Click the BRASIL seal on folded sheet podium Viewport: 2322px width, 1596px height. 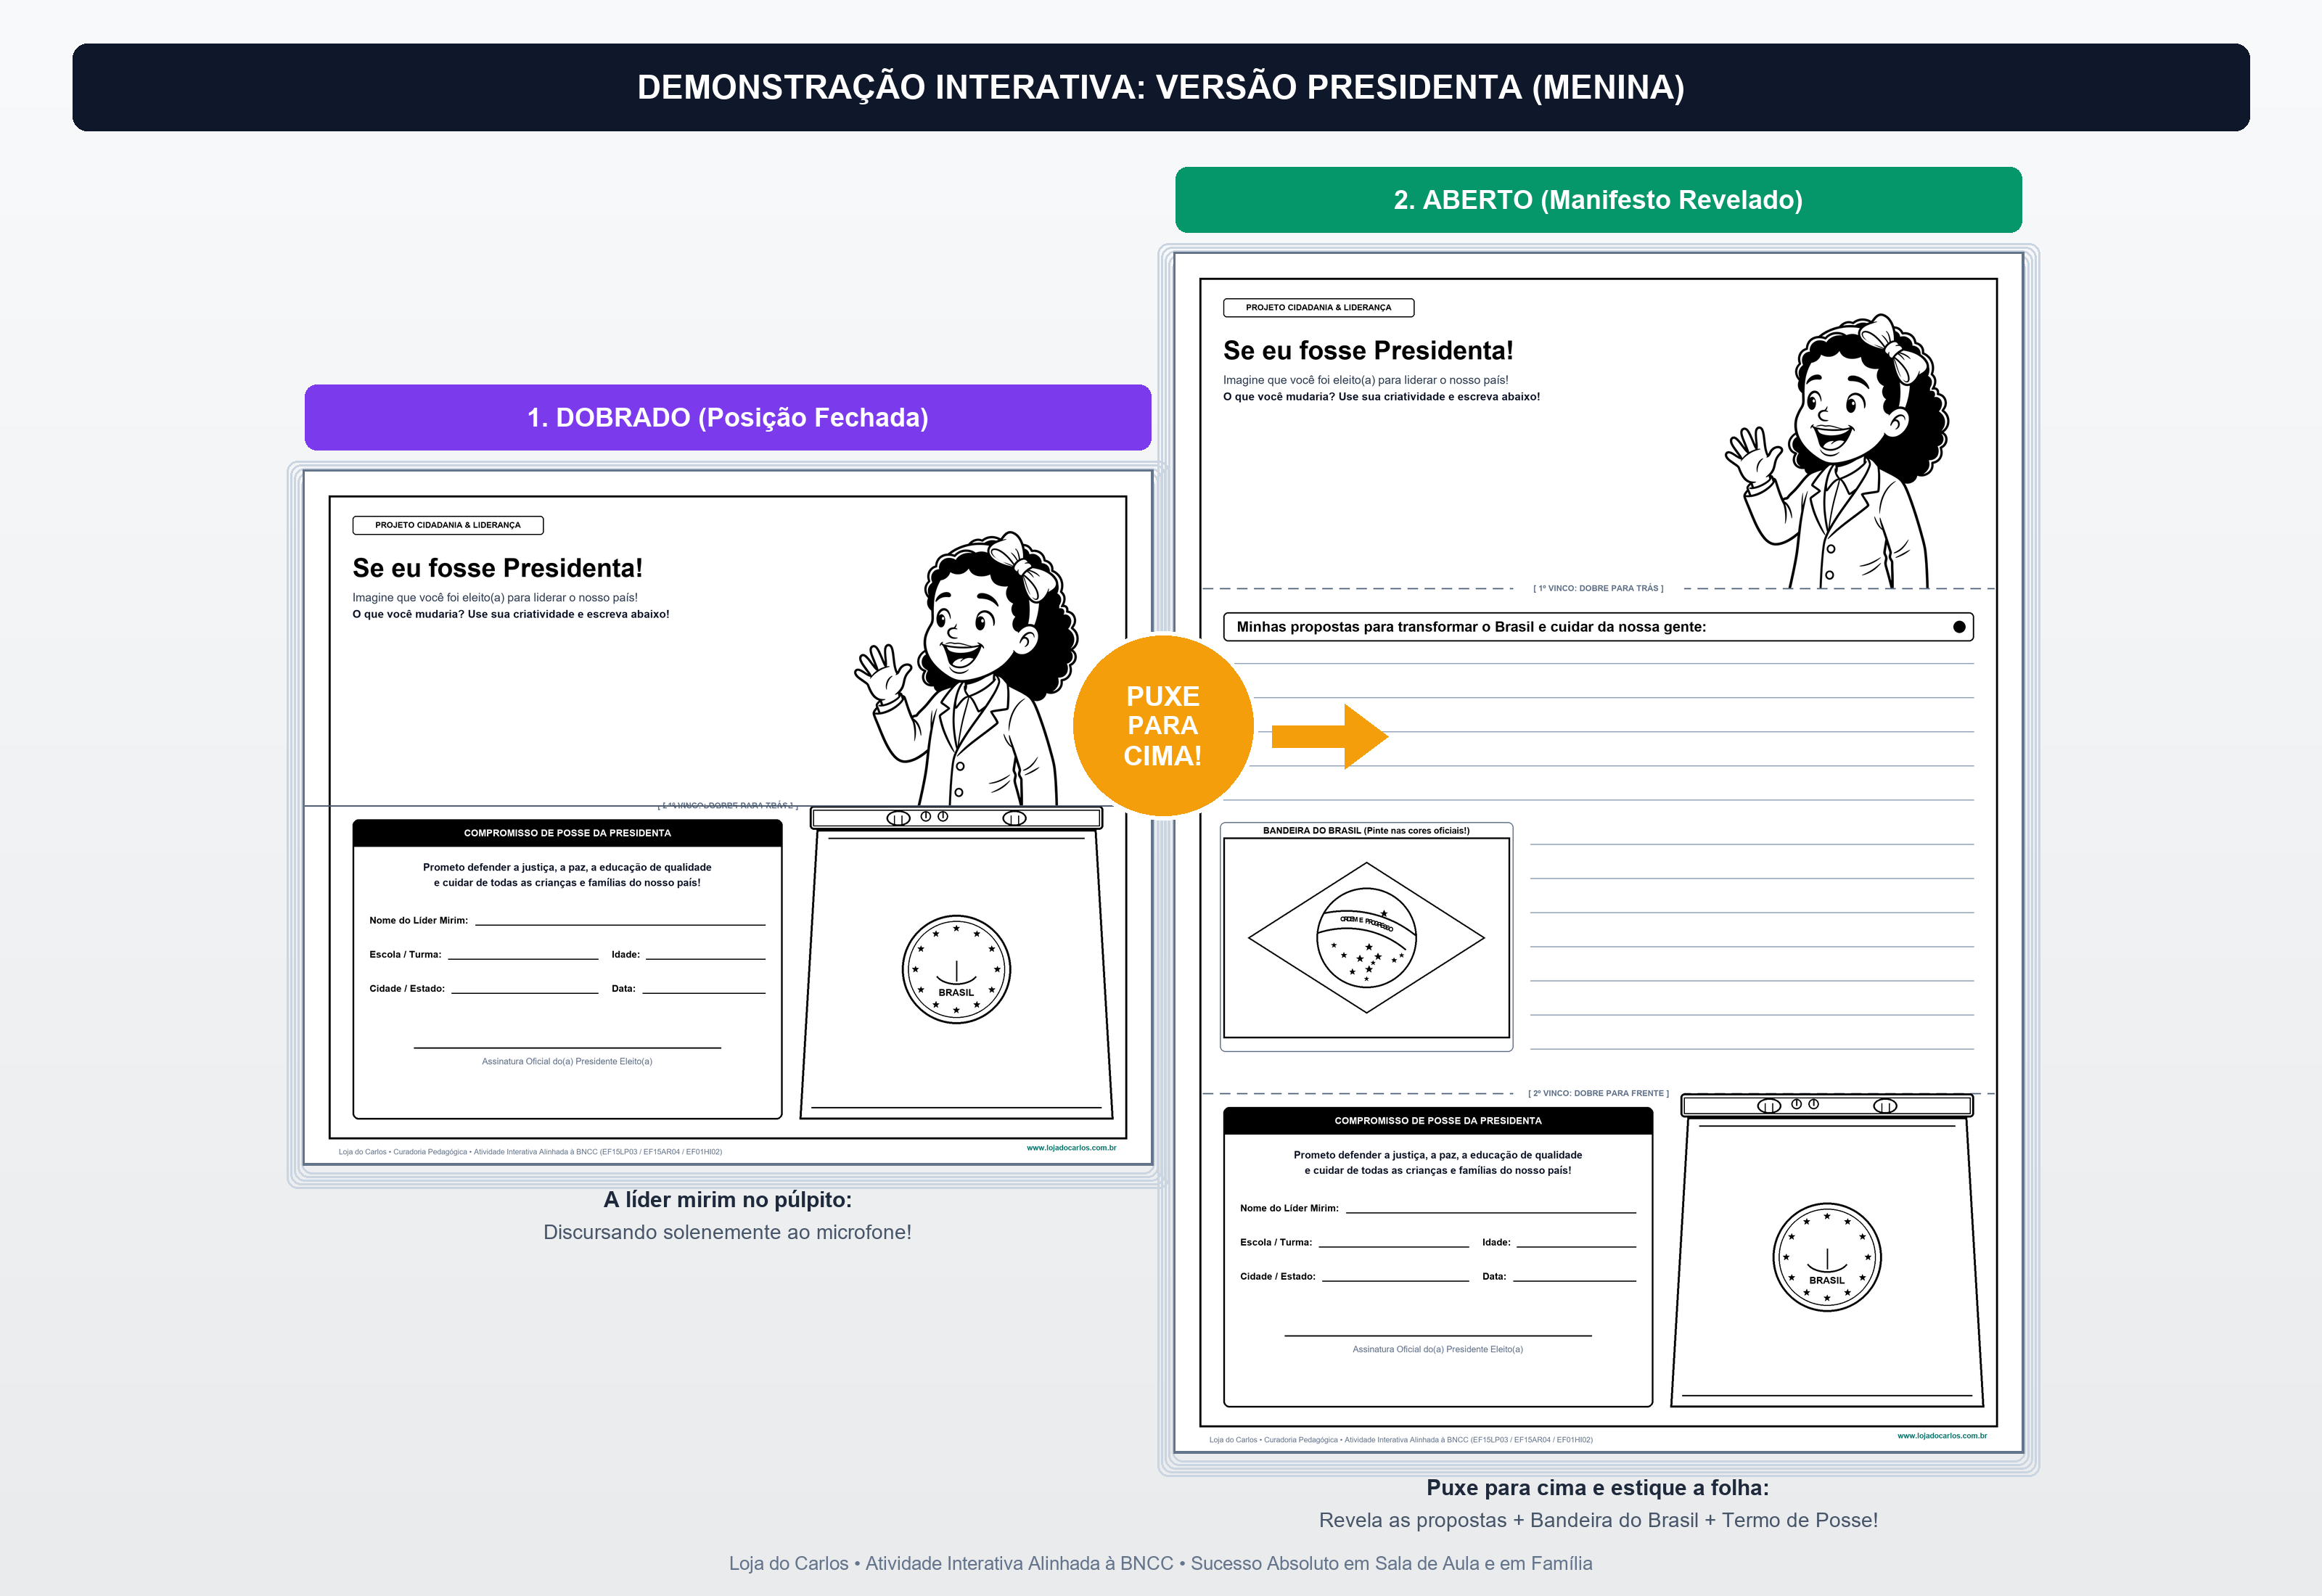point(956,969)
